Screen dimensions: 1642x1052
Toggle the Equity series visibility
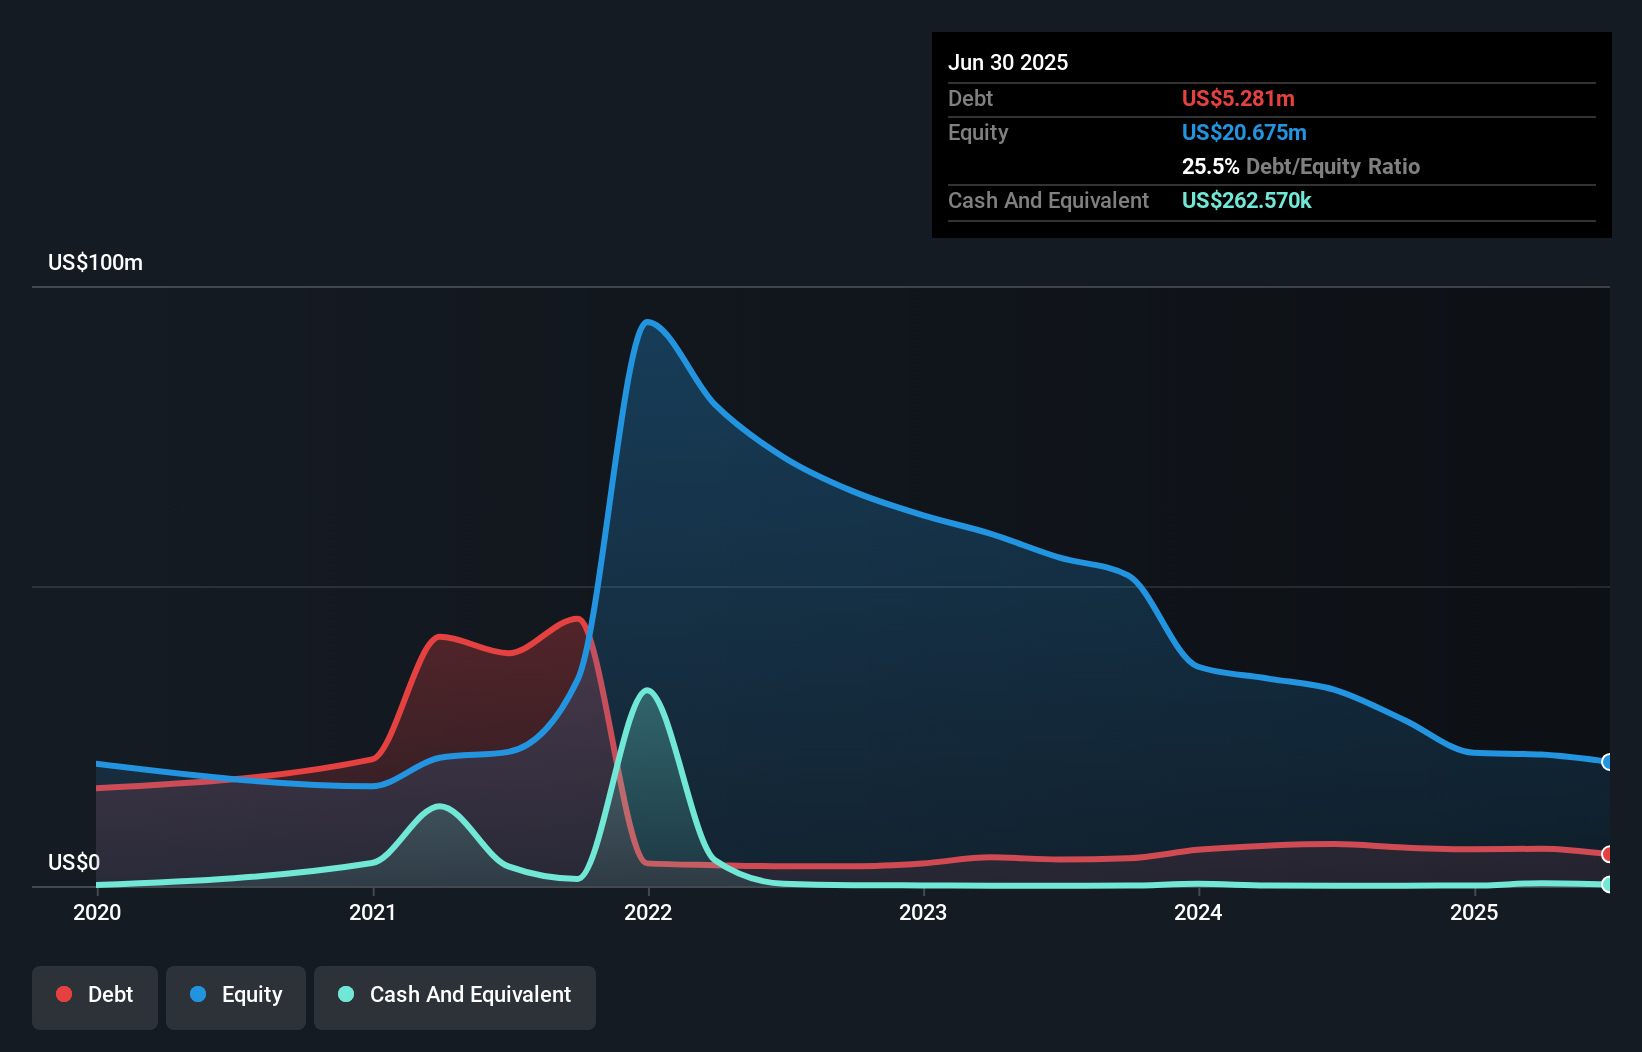(235, 994)
